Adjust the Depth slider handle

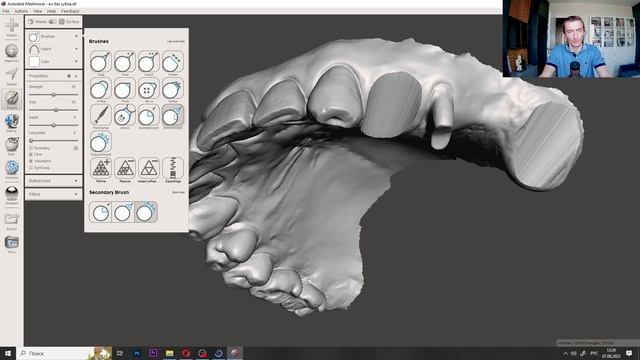[x=53, y=125]
